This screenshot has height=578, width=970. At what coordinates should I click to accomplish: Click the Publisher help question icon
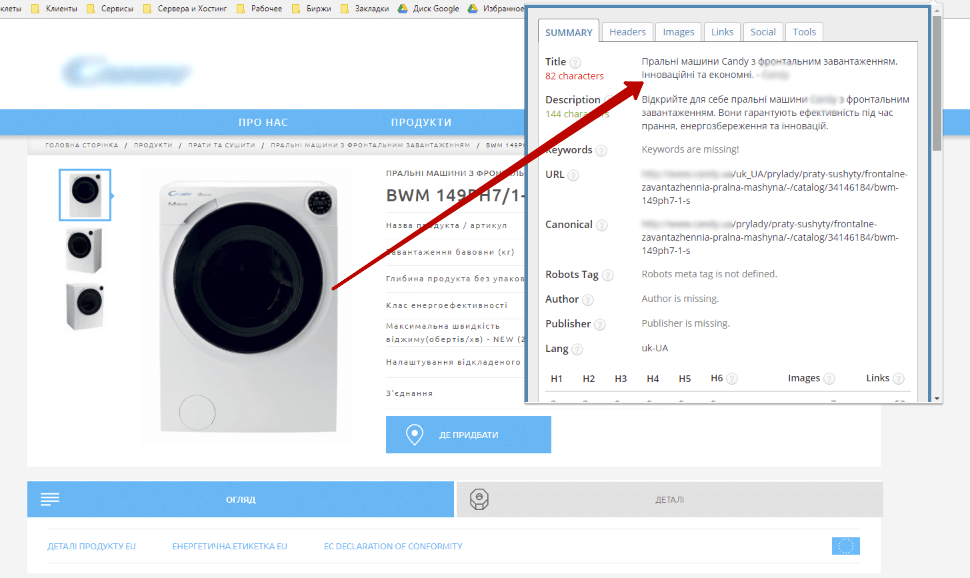600,325
